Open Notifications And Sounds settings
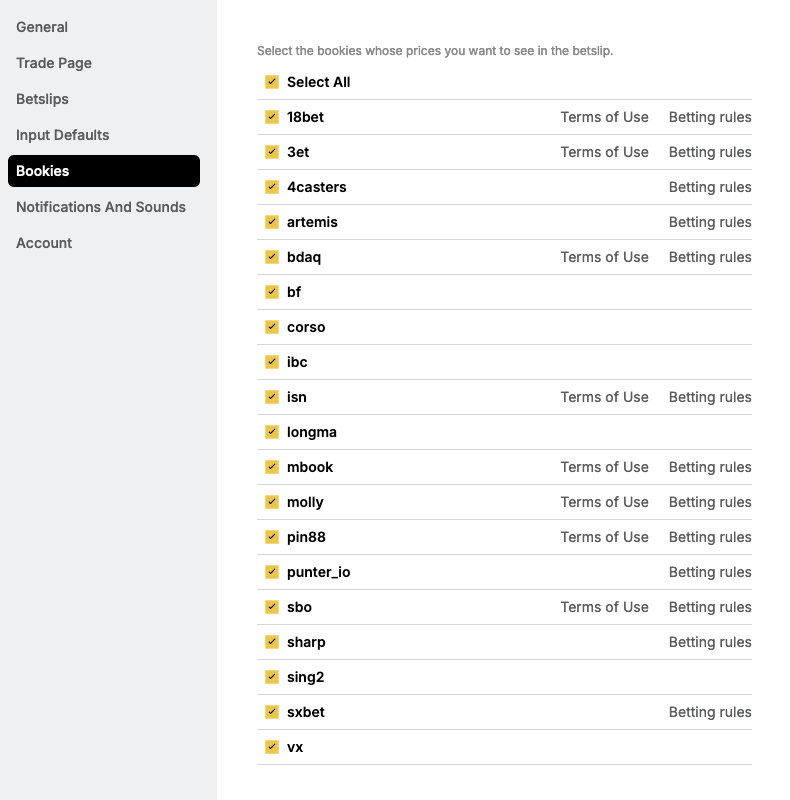 pyautogui.click(x=101, y=207)
